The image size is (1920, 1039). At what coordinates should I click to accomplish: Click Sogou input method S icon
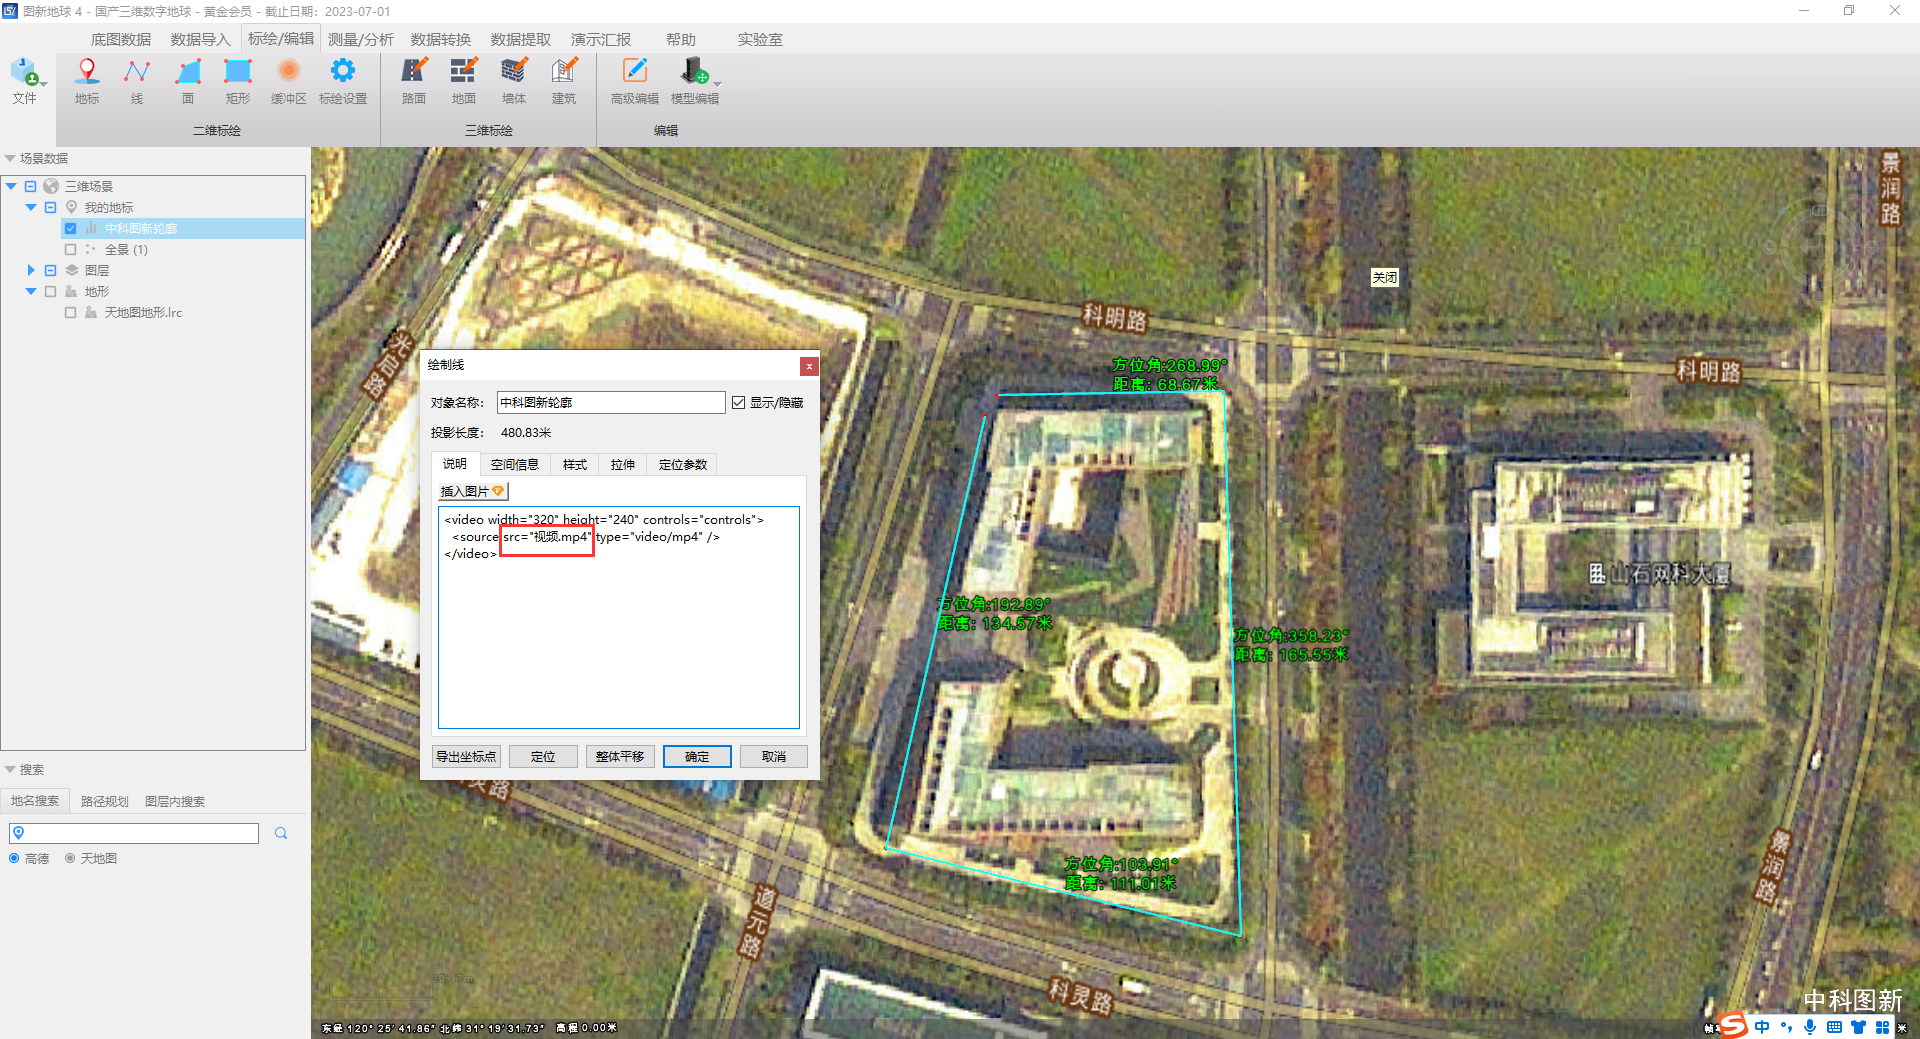coord(1733,1026)
